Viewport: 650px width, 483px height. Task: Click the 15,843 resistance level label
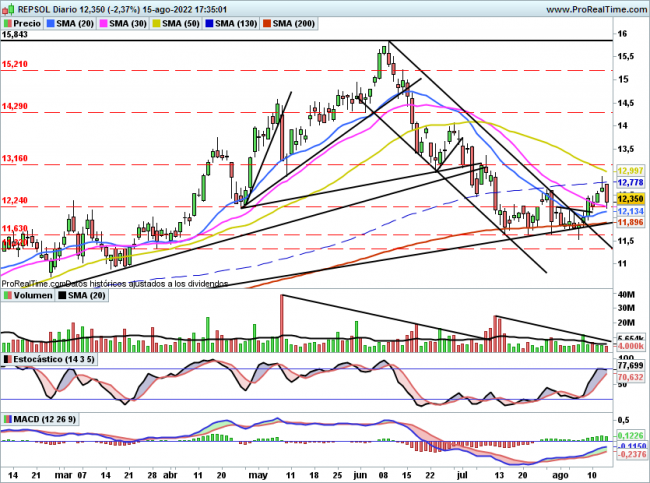click(15, 35)
